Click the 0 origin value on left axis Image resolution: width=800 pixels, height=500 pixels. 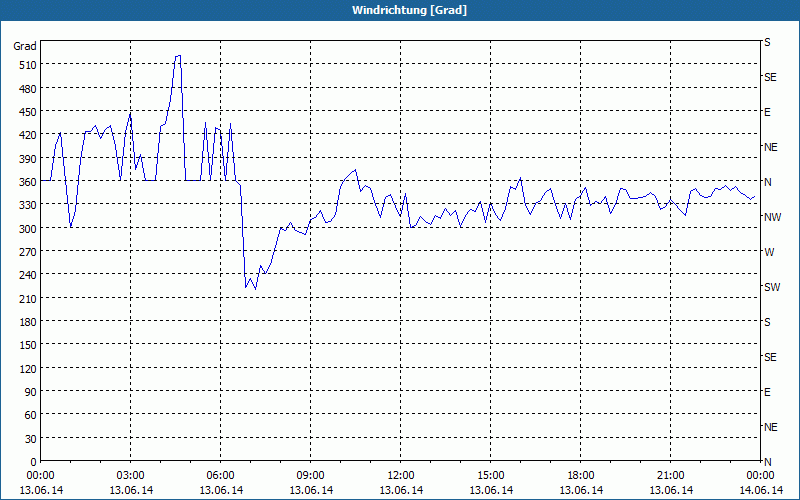pos(34,462)
